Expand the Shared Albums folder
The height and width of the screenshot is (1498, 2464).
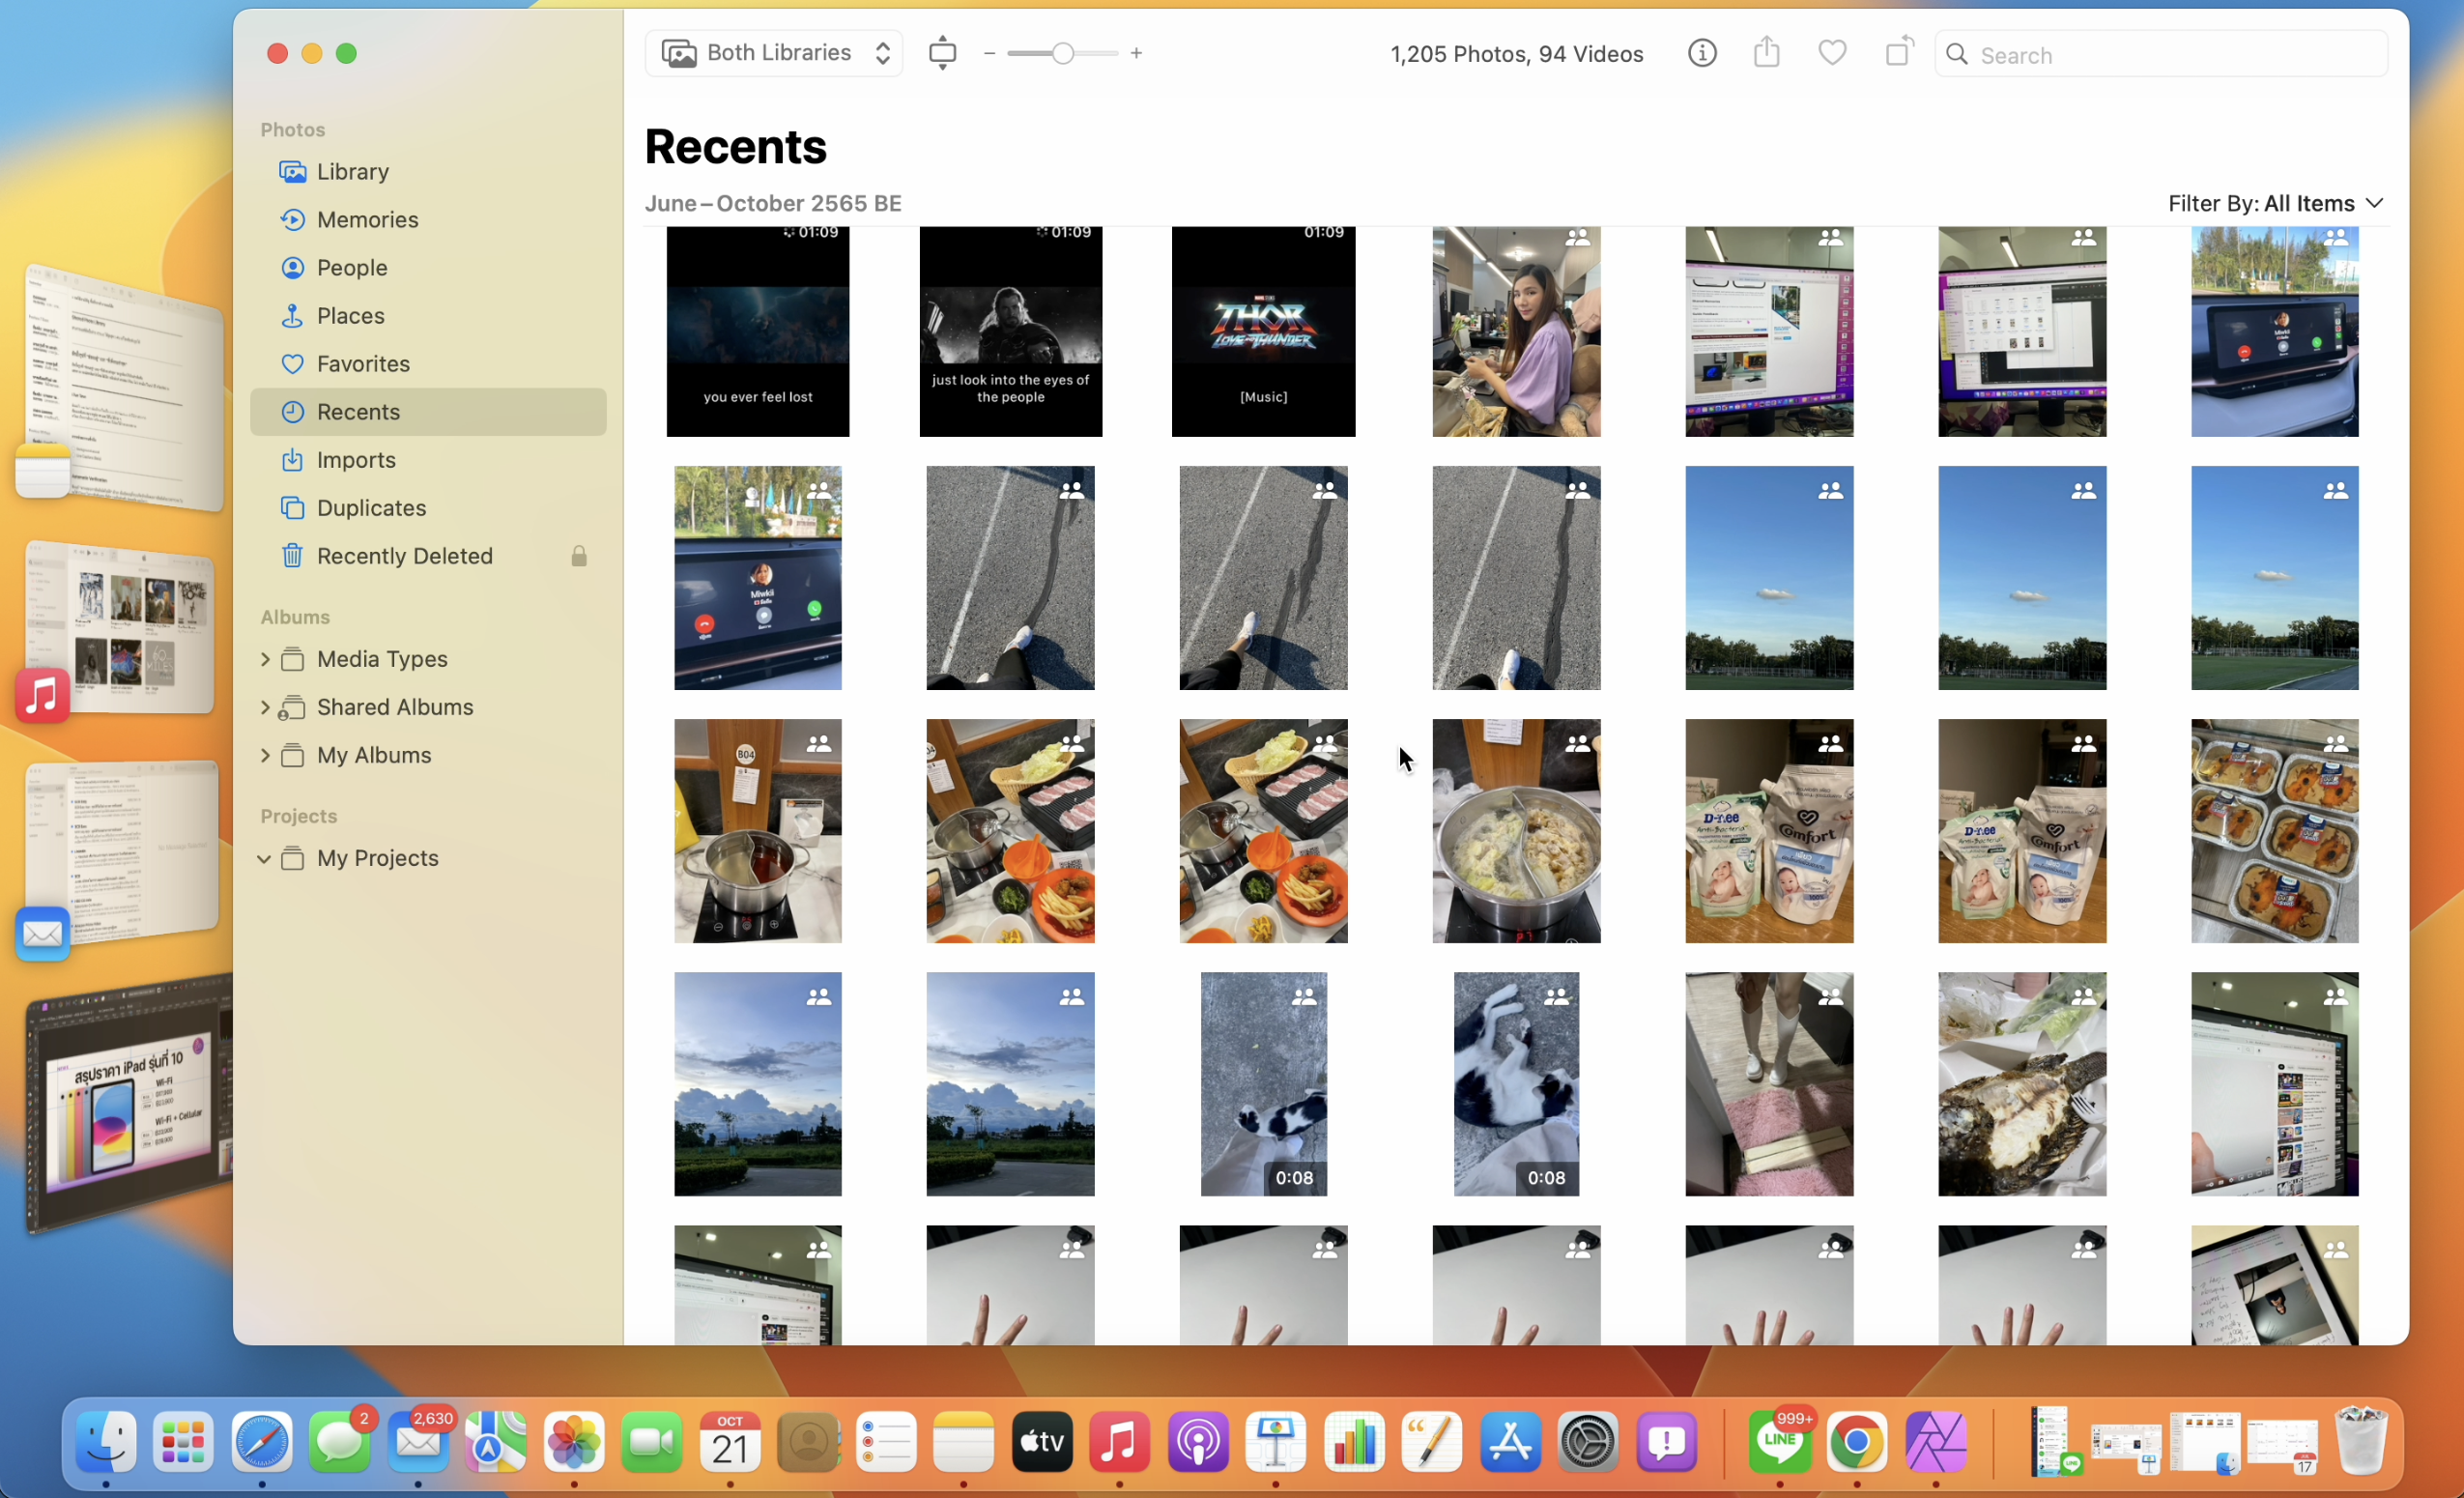[265, 707]
